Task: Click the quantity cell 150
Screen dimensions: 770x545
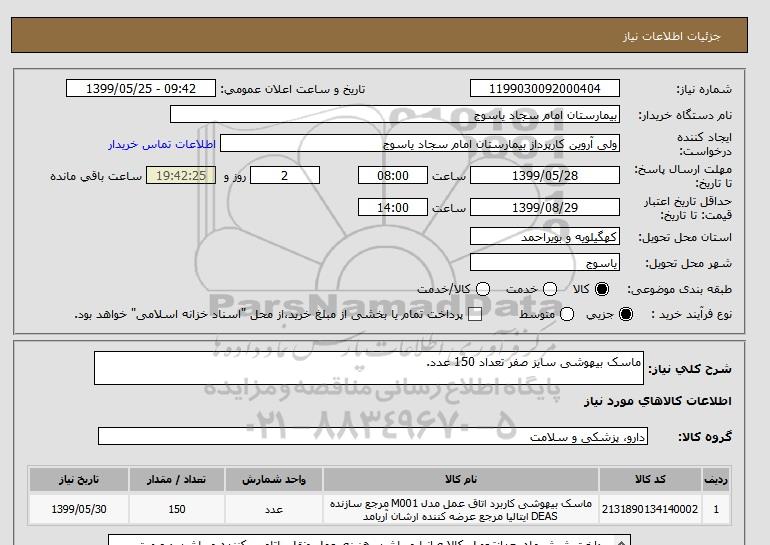Action: coord(177,509)
